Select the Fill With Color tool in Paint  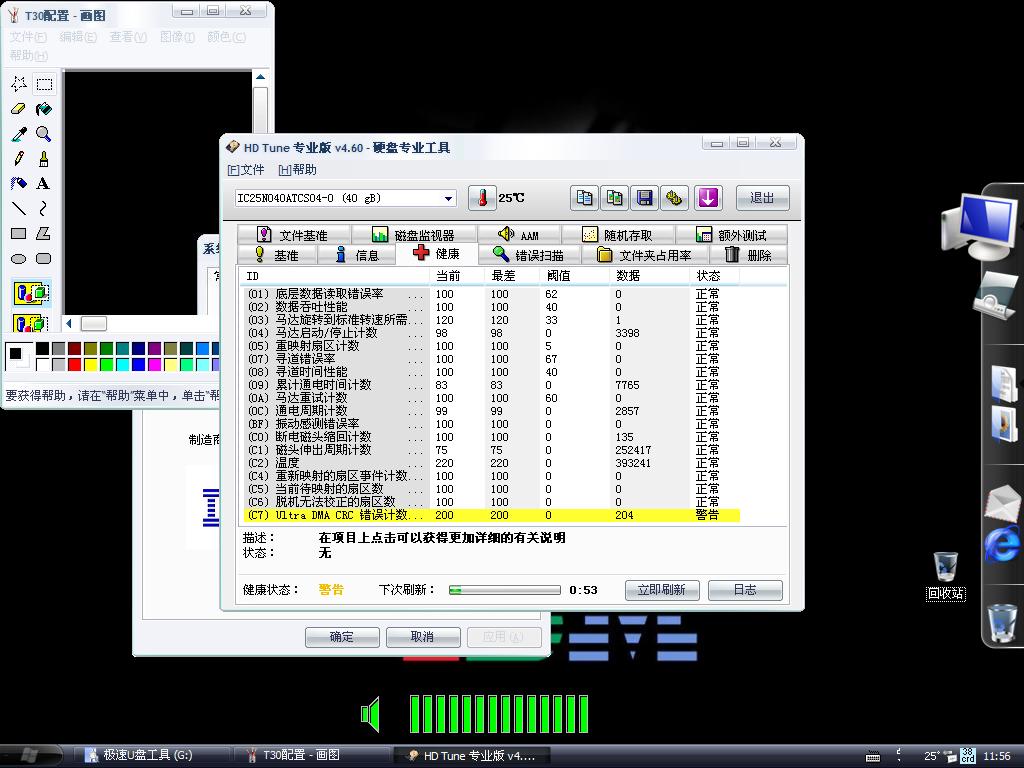(44, 109)
